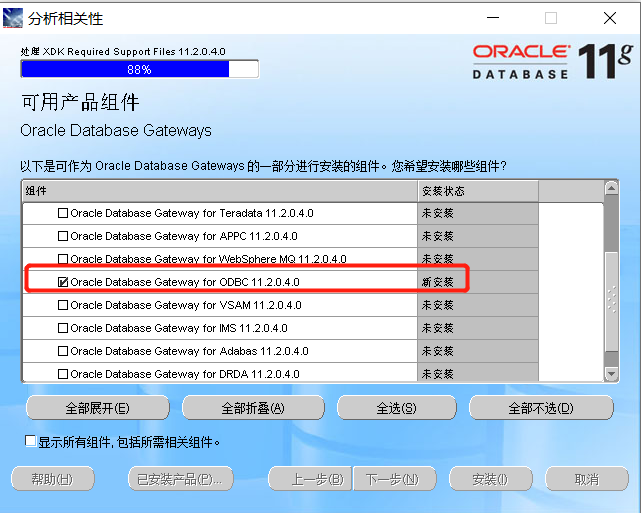Click scrollbar up arrow in component list
This screenshot has height=513, width=641.
612,188
